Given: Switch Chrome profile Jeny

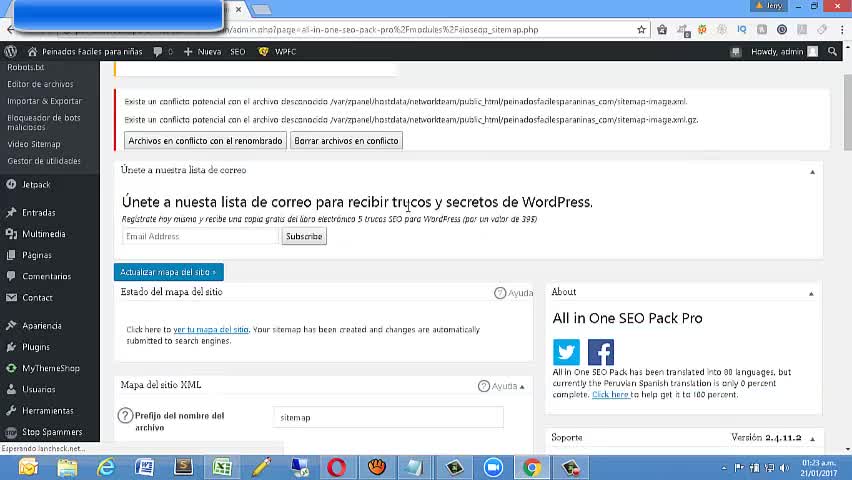Looking at the screenshot, I should 768,5.
